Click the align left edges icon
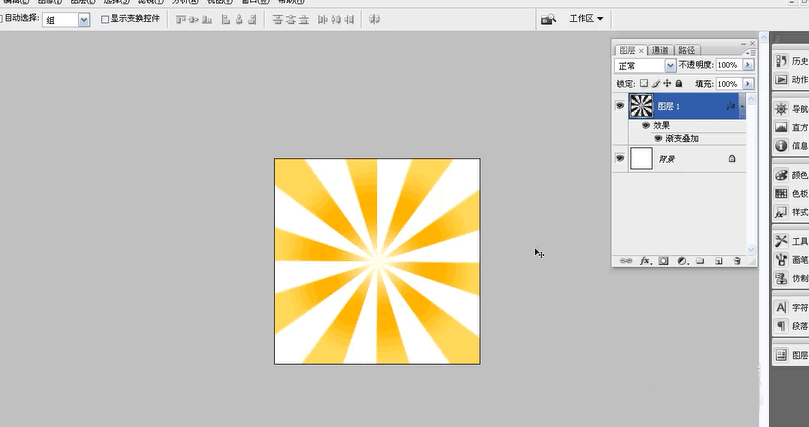 [x=225, y=20]
